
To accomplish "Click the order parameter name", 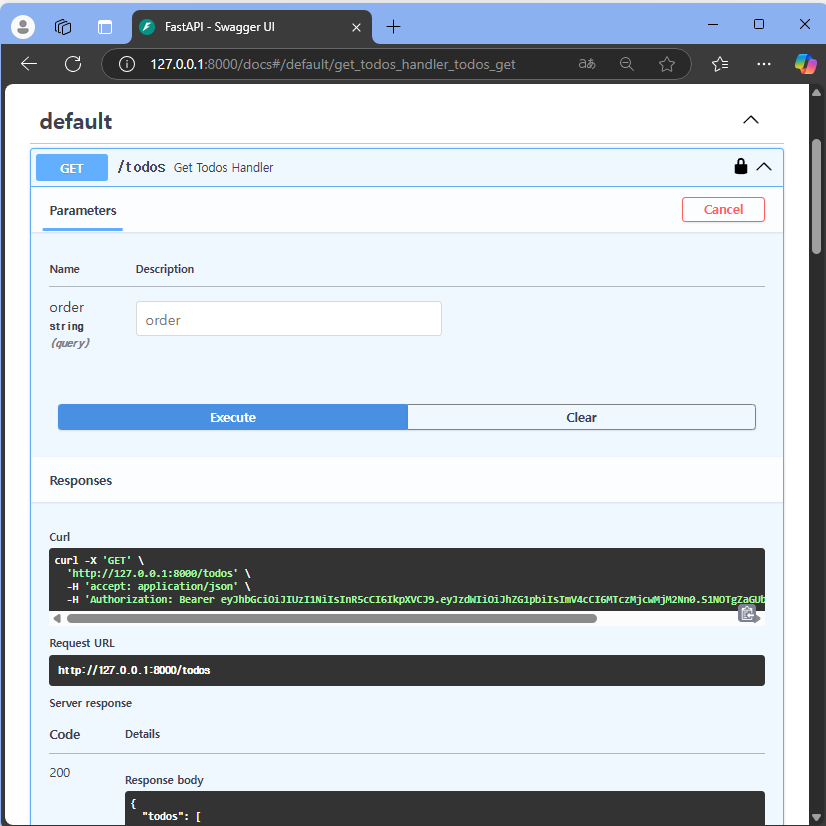I will 66,307.
